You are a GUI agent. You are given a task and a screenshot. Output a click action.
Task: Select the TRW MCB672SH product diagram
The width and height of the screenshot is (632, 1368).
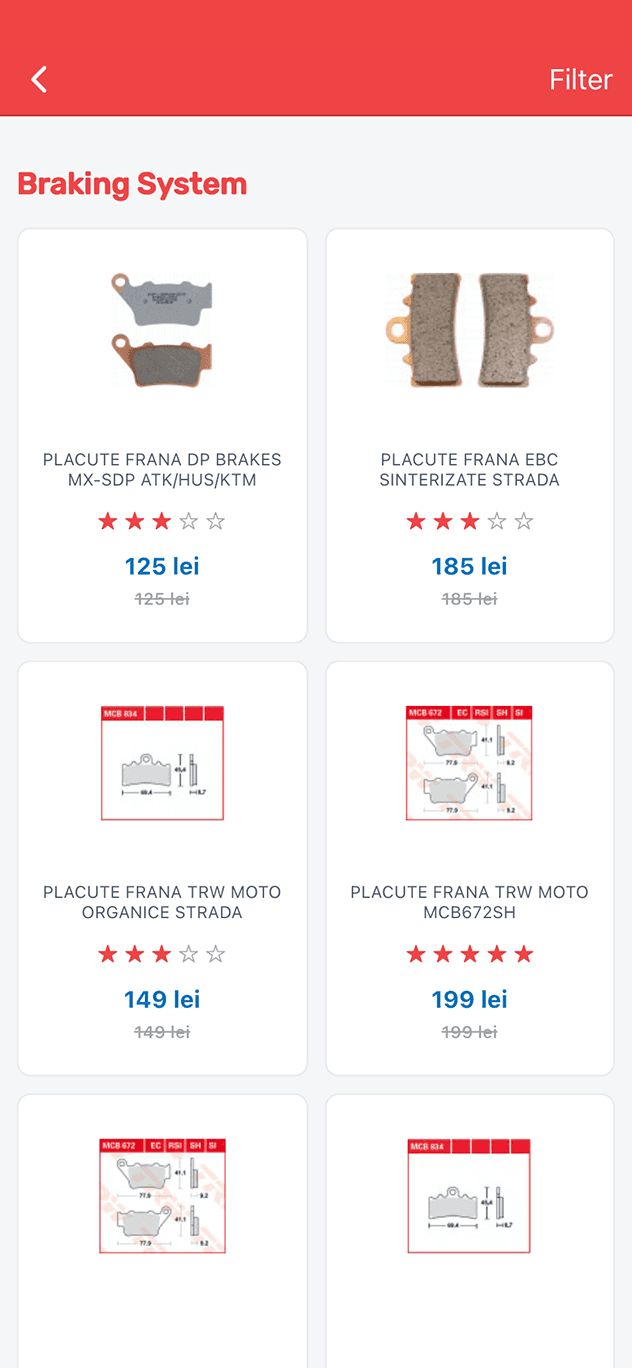[470, 763]
